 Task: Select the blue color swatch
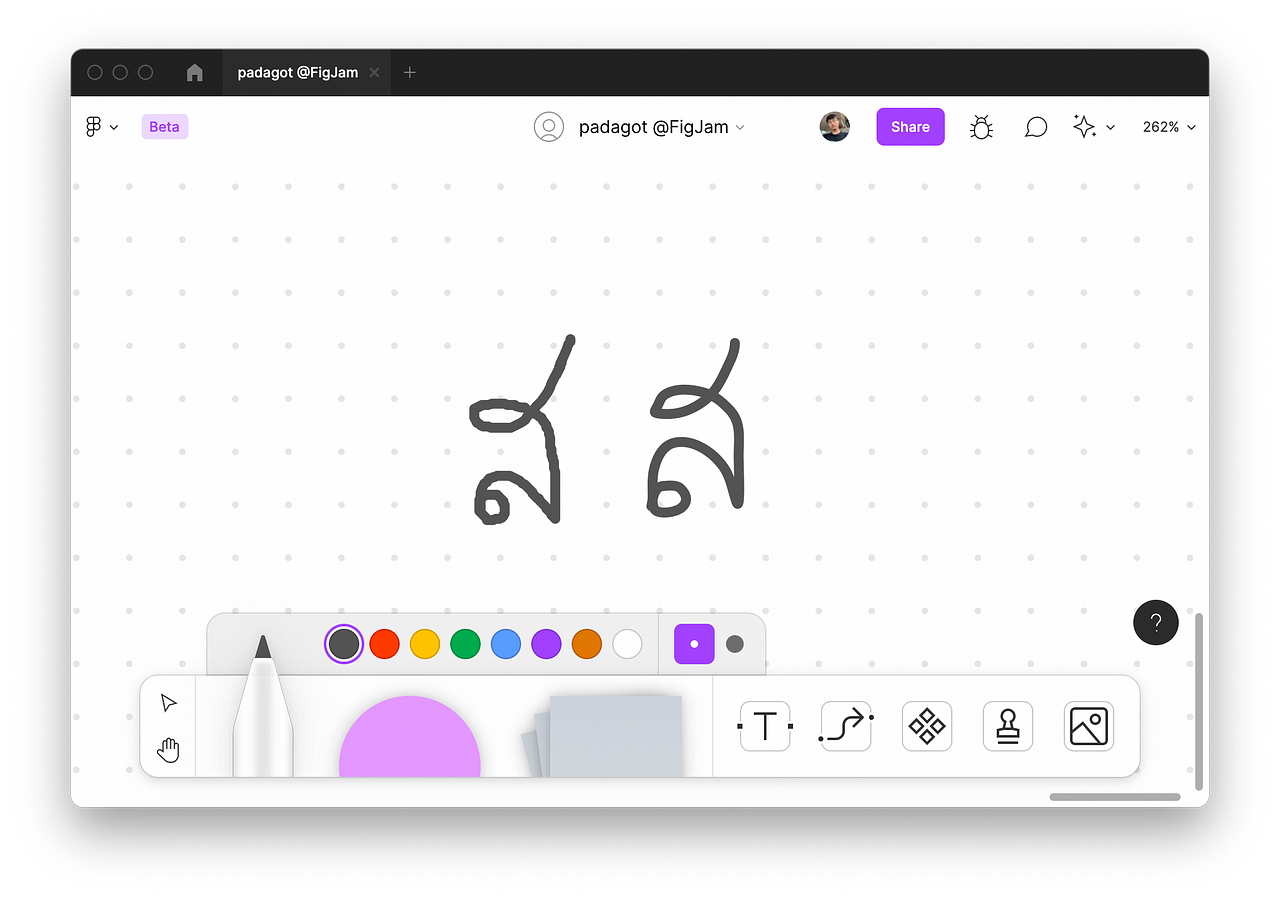tap(506, 644)
